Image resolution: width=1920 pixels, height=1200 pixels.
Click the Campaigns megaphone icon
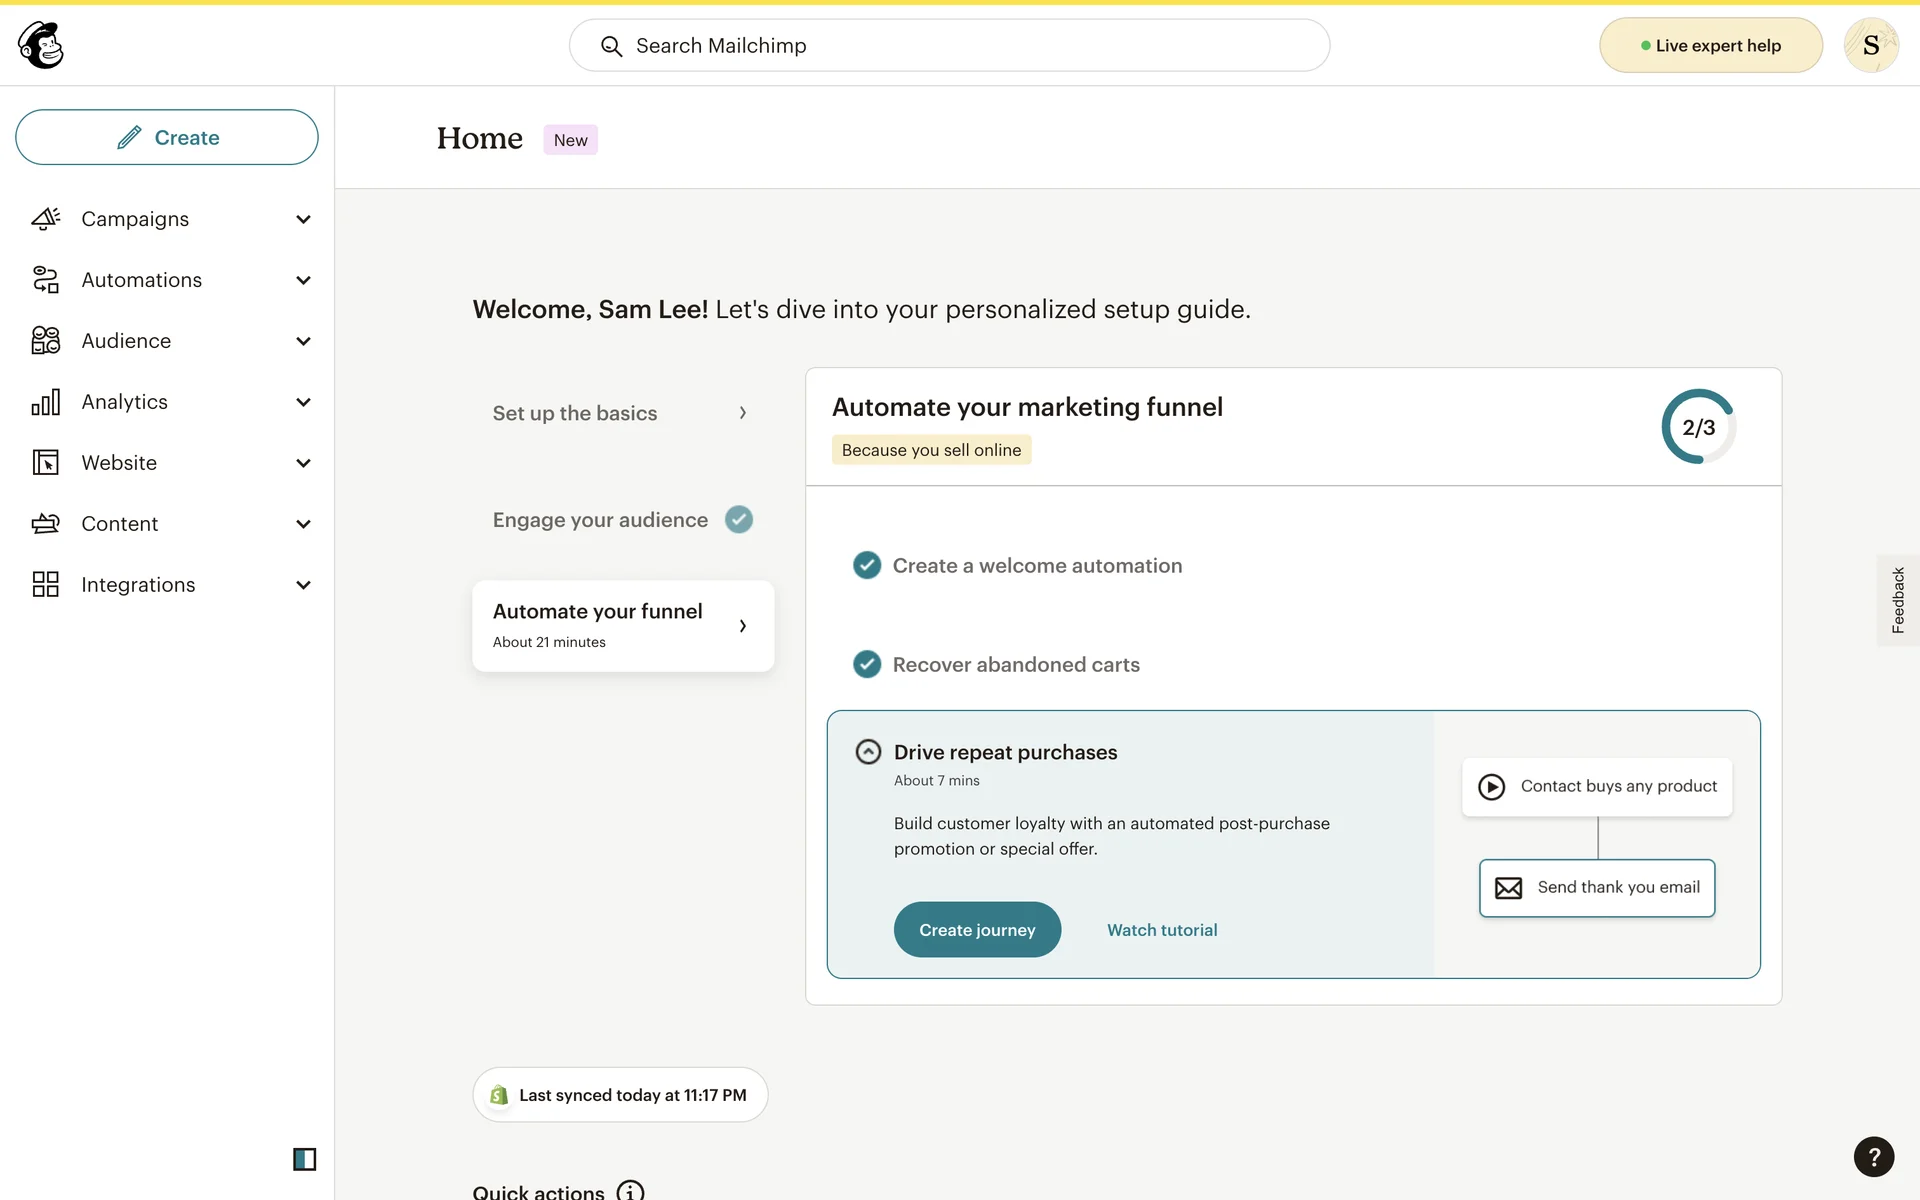45,219
